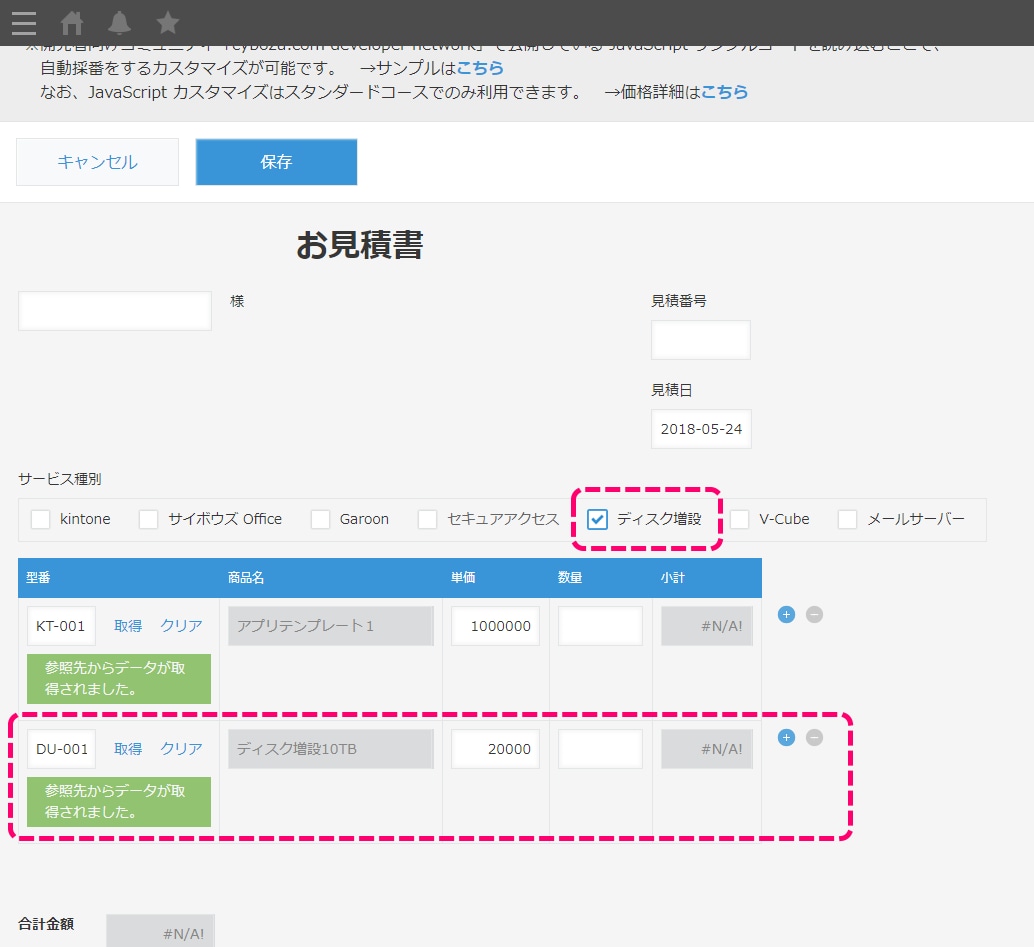Click the star favorites icon
1034x947 pixels.
[x=167, y=24]
